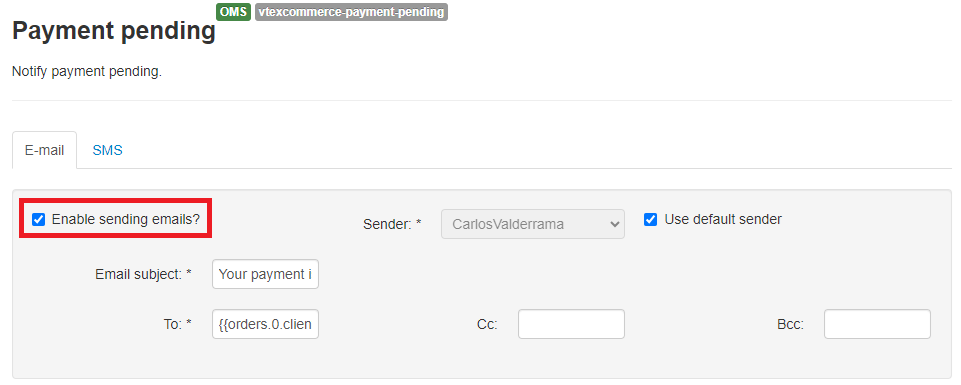This screenshot has width=961, height=385.
Task: Uncheck the Enable sending emails checkbox
Action: (x=39, y=219)
